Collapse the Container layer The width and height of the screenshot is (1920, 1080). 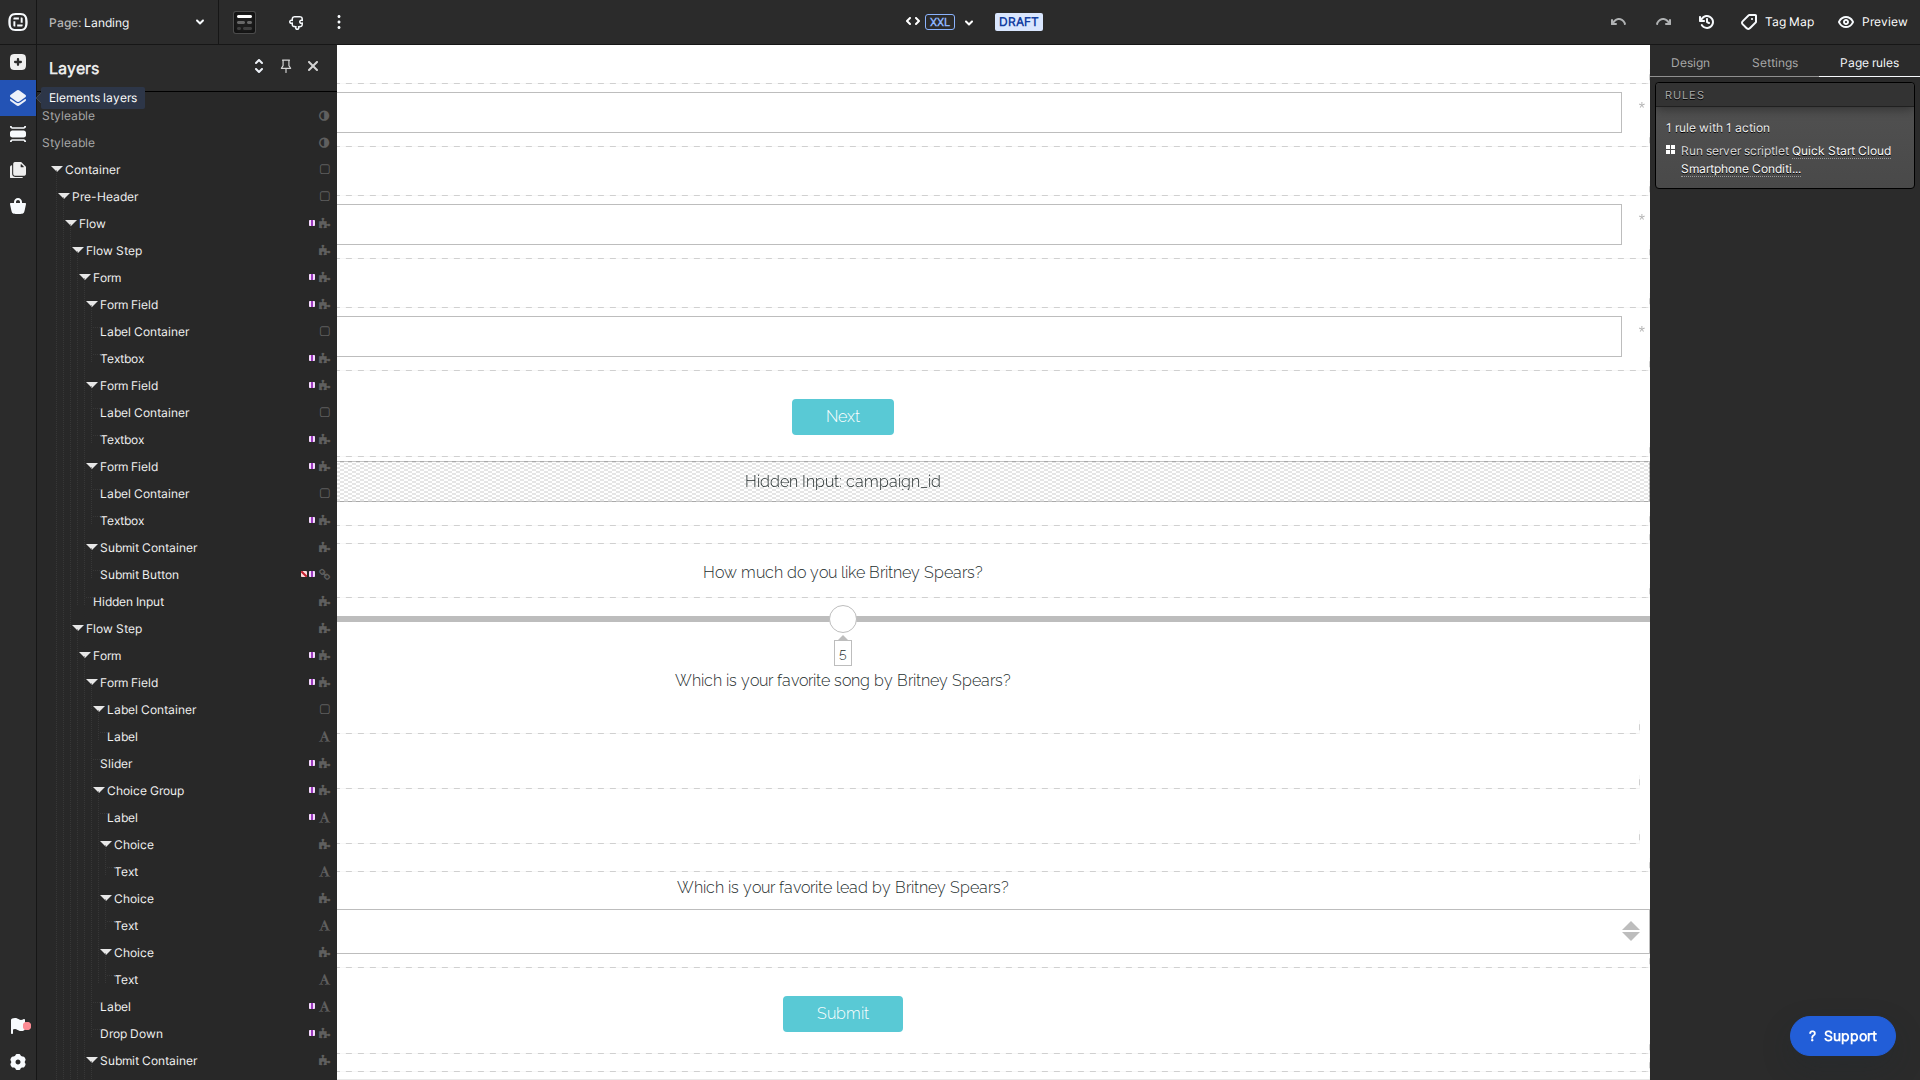57,170
